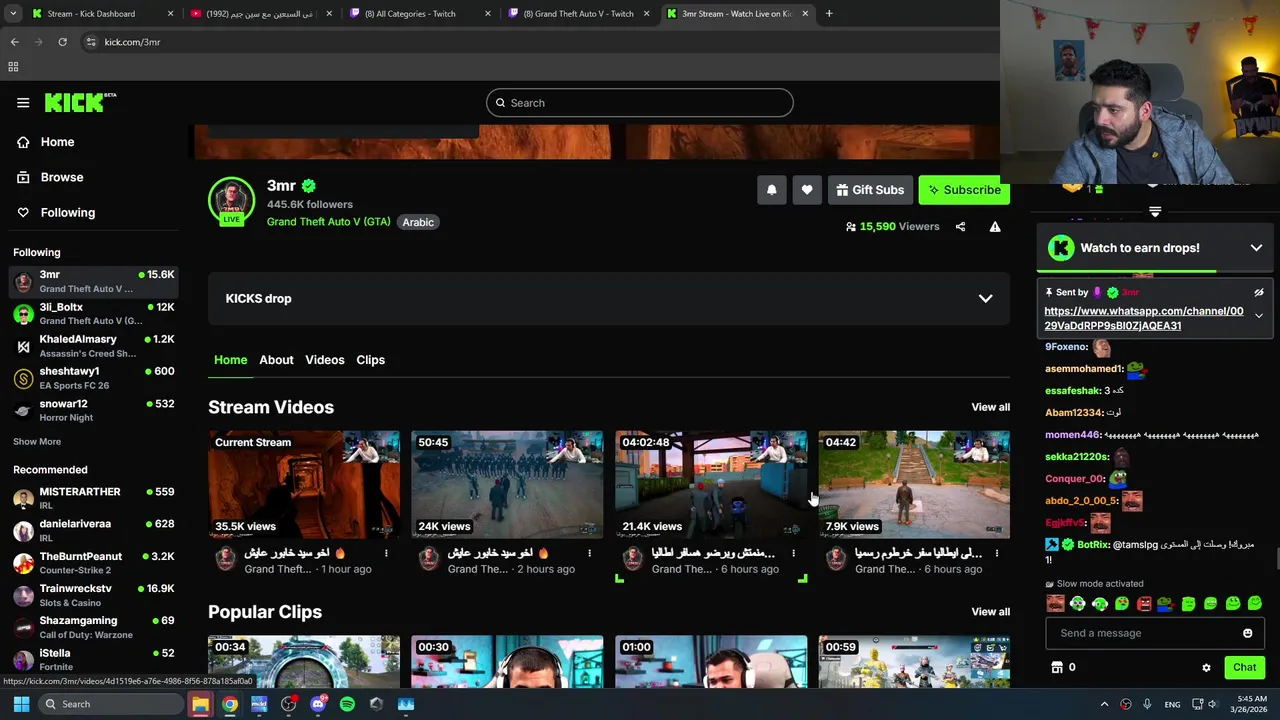Reload the page in Chrome

pyautogui.click(x=62, y=42)
